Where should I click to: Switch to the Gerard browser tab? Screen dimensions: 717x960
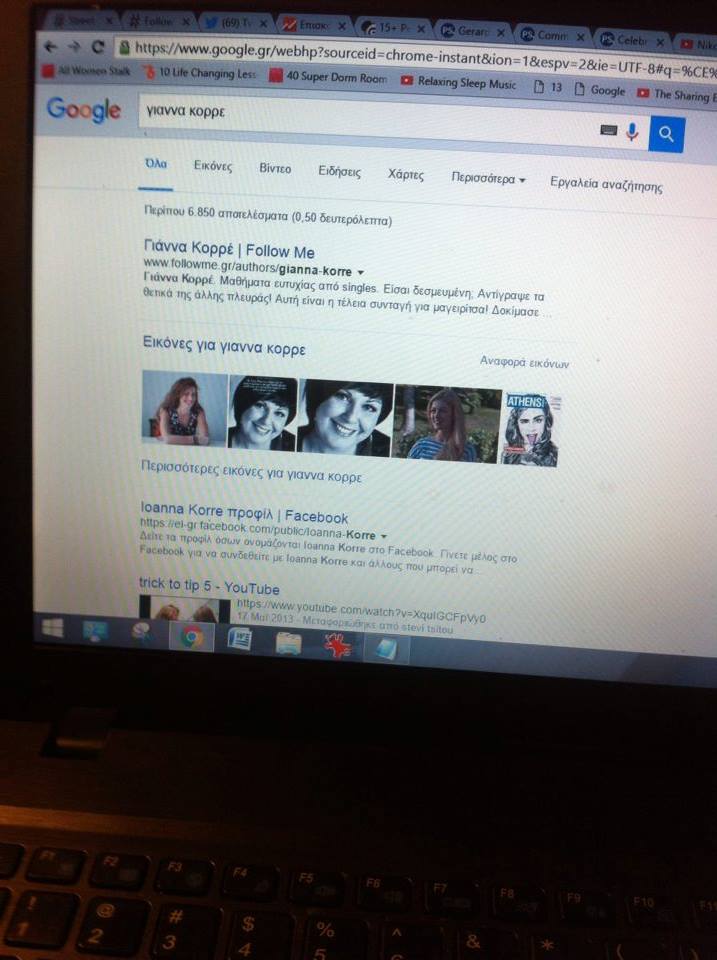[x=471, y=31]
